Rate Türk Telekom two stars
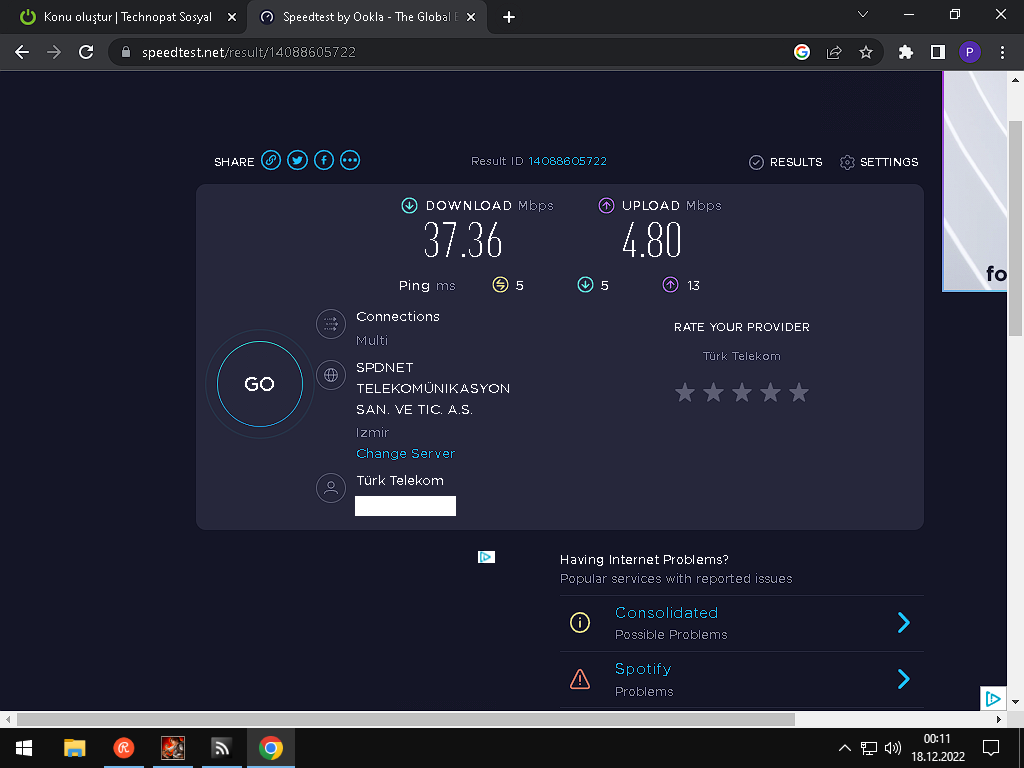 pos(713,392)
